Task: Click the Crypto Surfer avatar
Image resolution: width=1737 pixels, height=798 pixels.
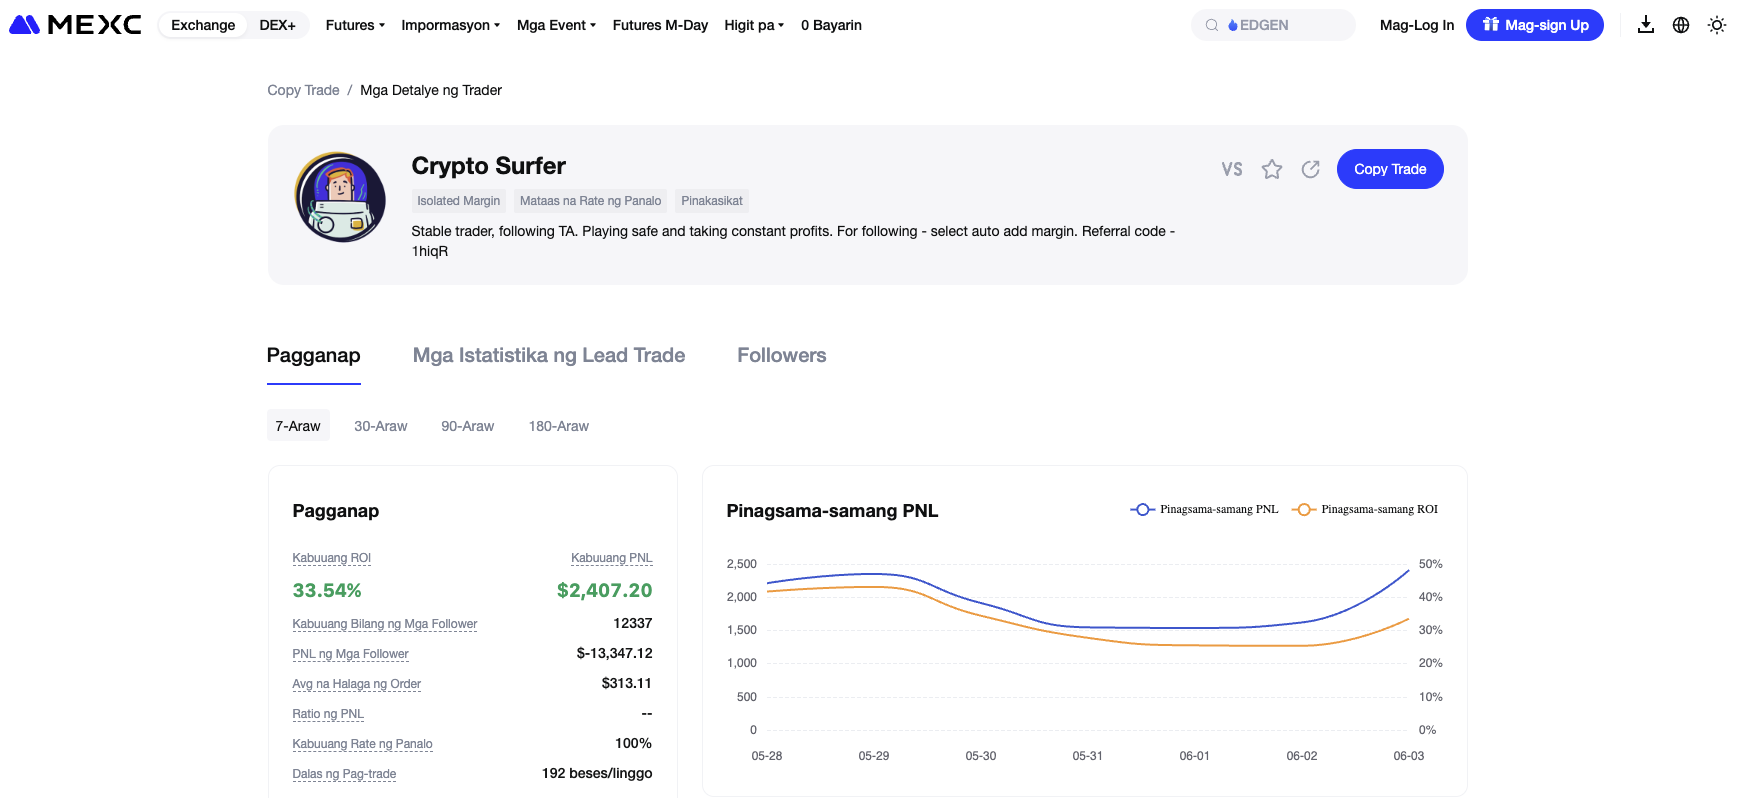Action: pos(340,197)
